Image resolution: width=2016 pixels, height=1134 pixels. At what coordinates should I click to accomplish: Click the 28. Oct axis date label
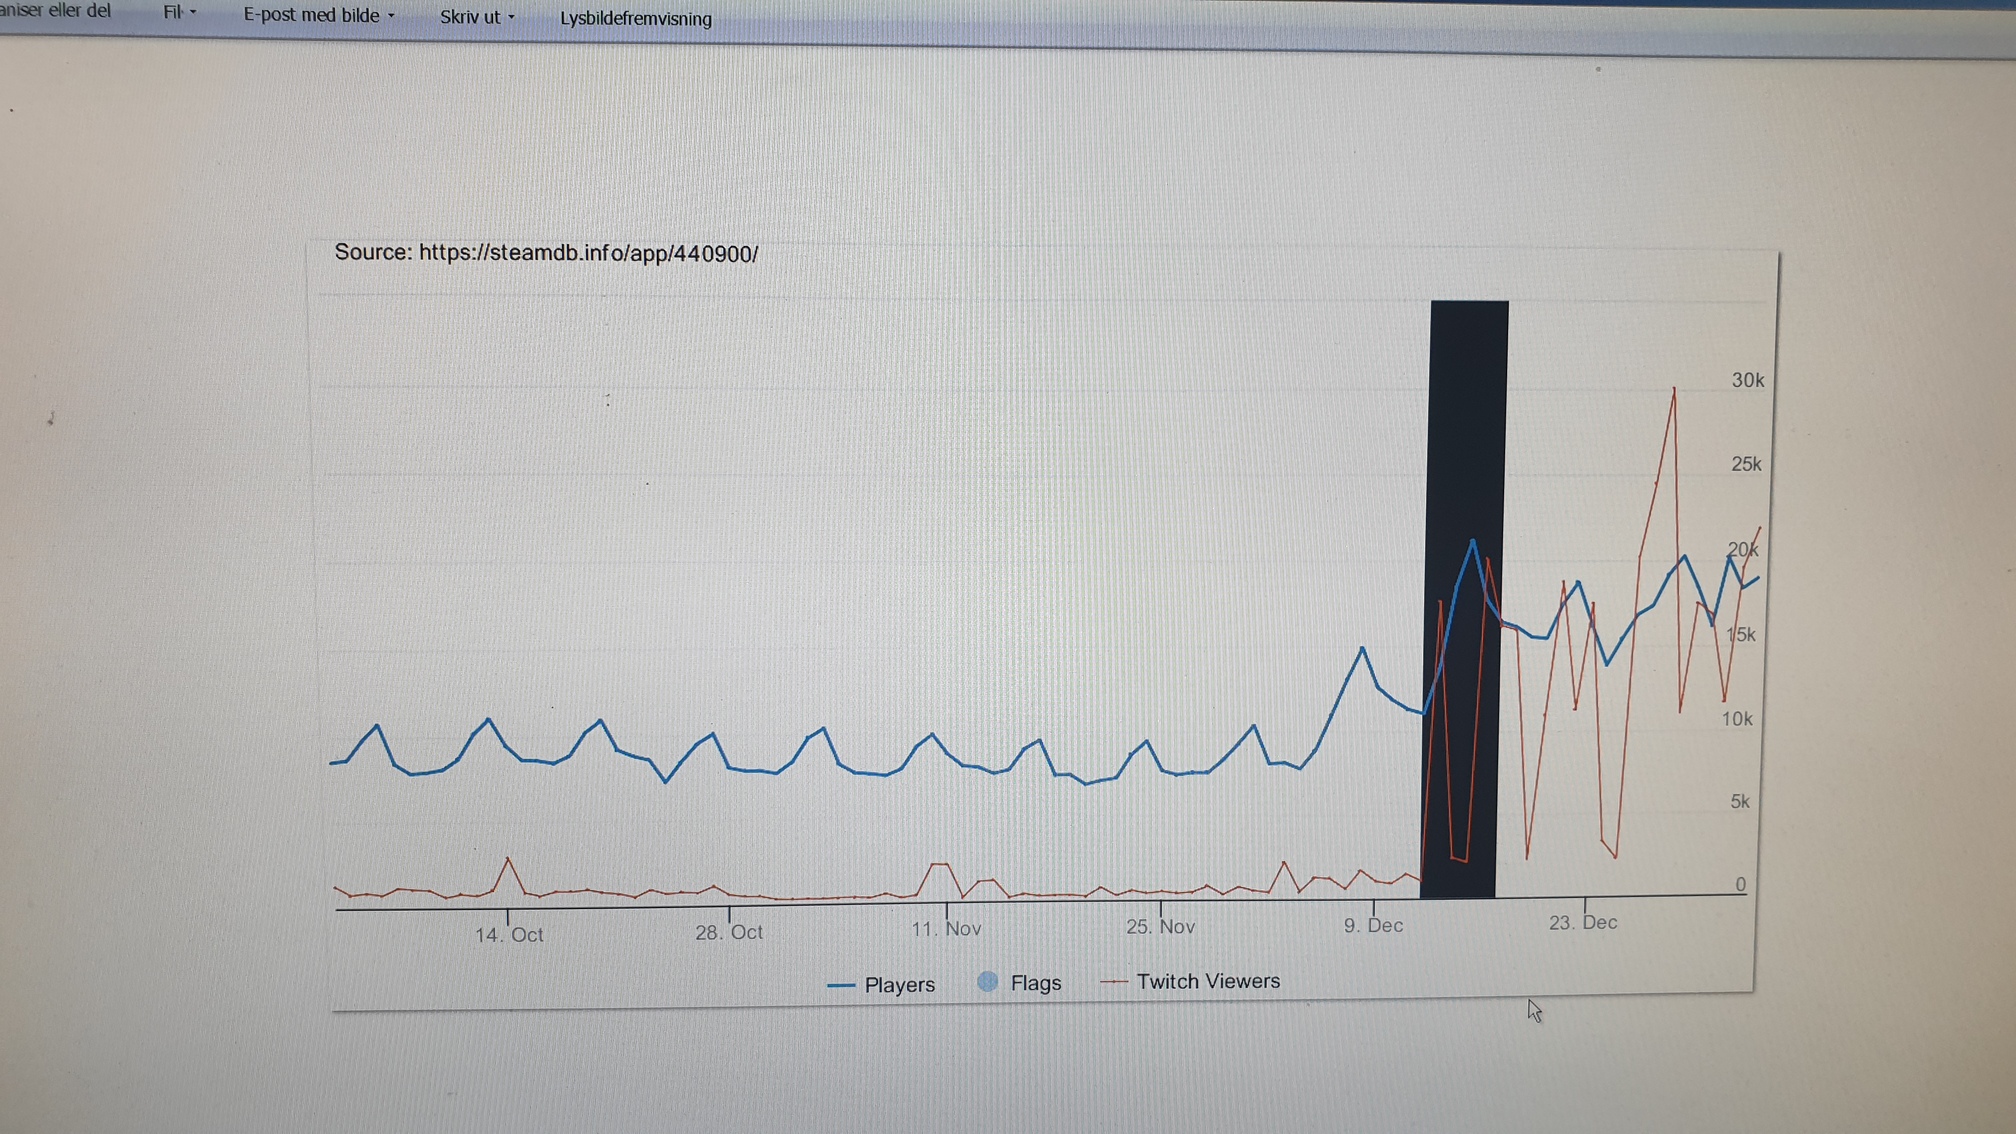729,932
